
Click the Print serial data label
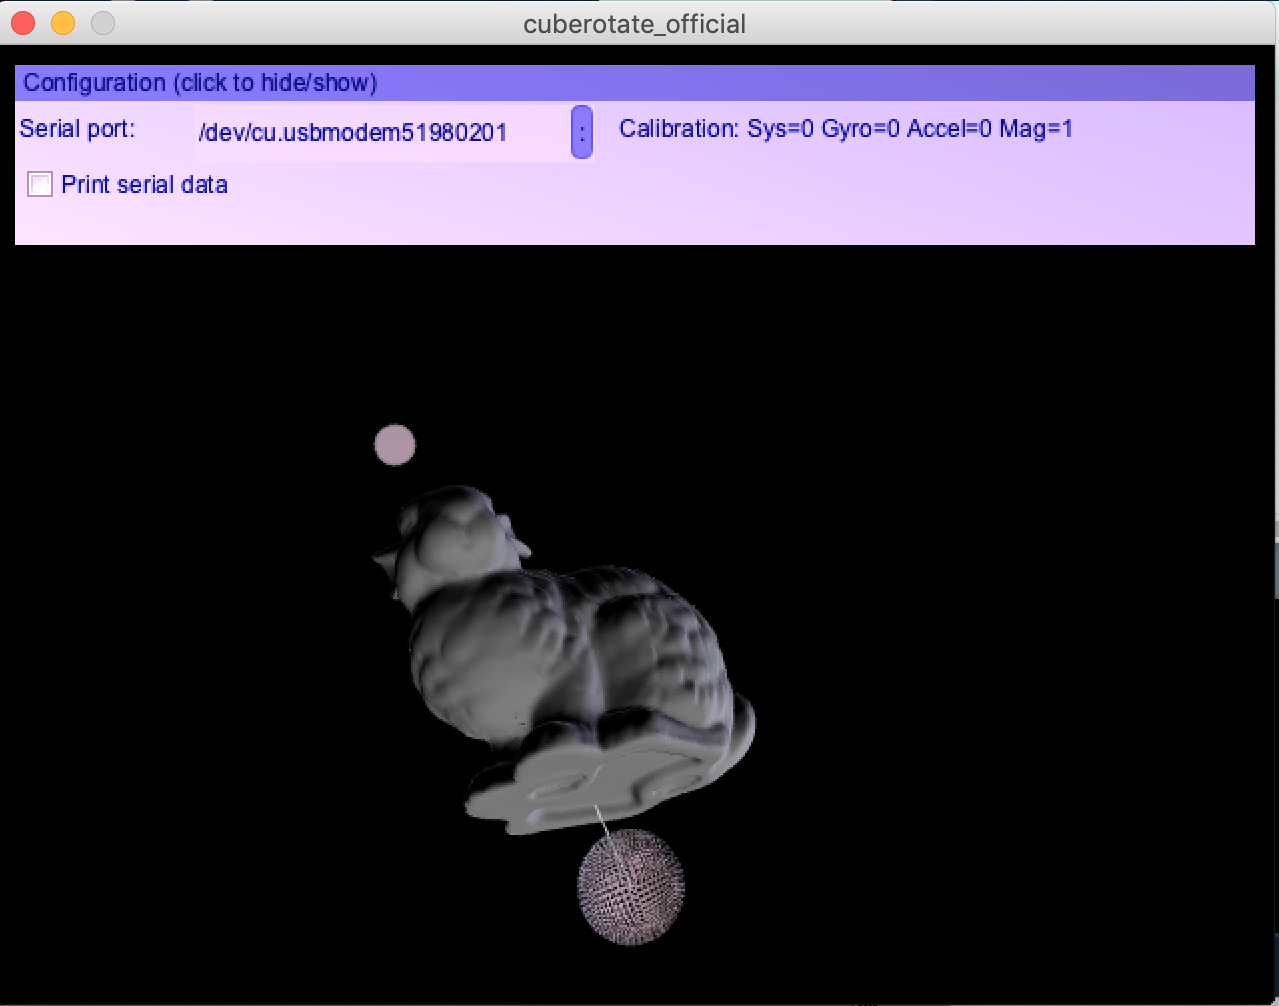(x=144, y=185)
